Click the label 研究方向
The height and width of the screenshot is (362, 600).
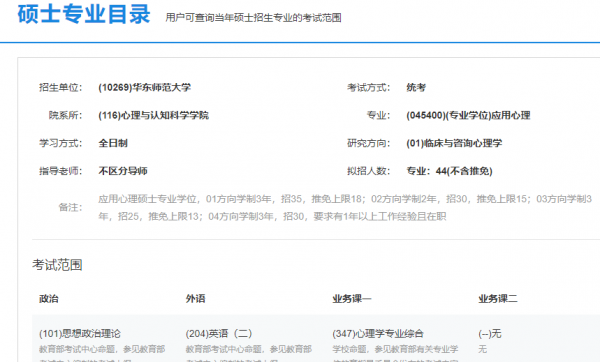368,143
